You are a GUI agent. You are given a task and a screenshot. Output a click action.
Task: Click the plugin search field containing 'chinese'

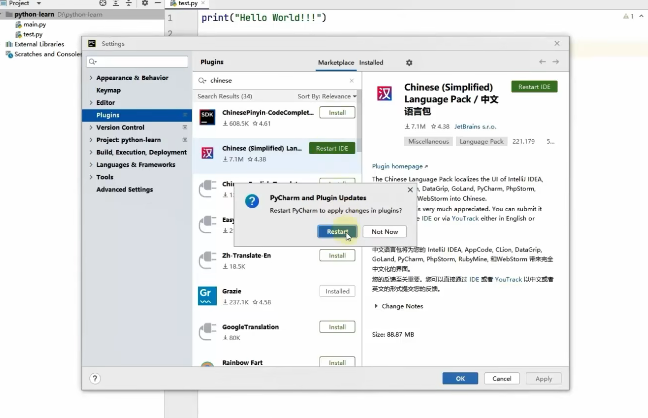coord(277,81)
